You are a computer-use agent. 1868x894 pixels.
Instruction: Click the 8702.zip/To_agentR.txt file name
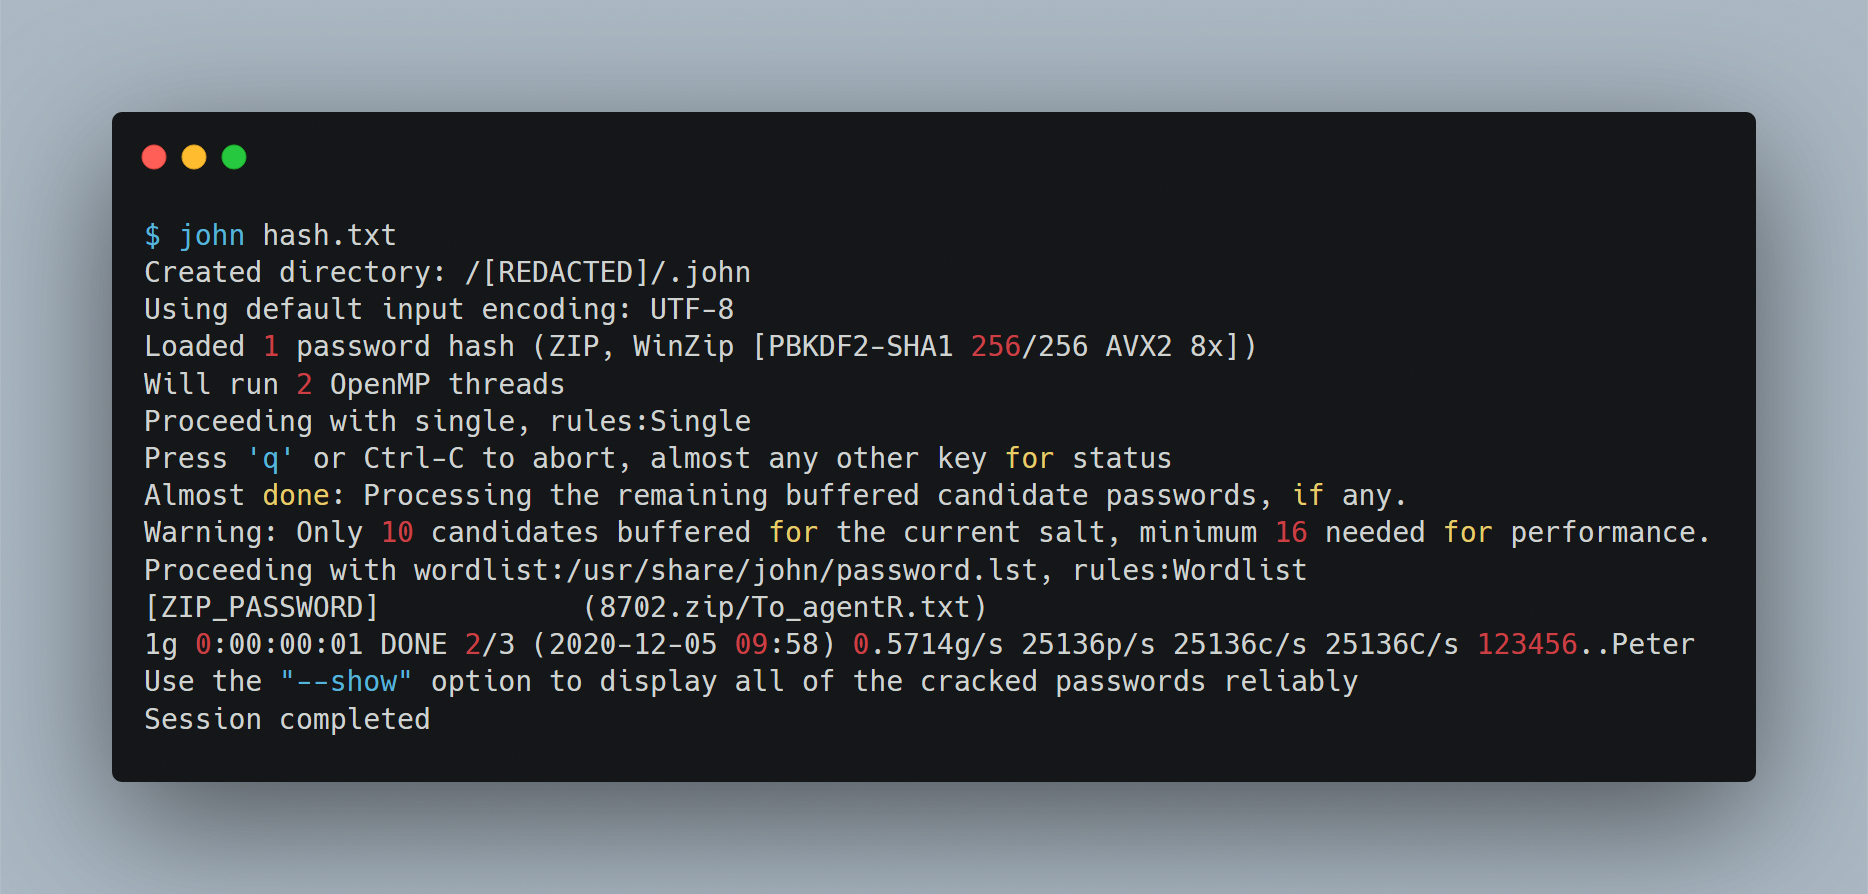[x=785, y=608]
